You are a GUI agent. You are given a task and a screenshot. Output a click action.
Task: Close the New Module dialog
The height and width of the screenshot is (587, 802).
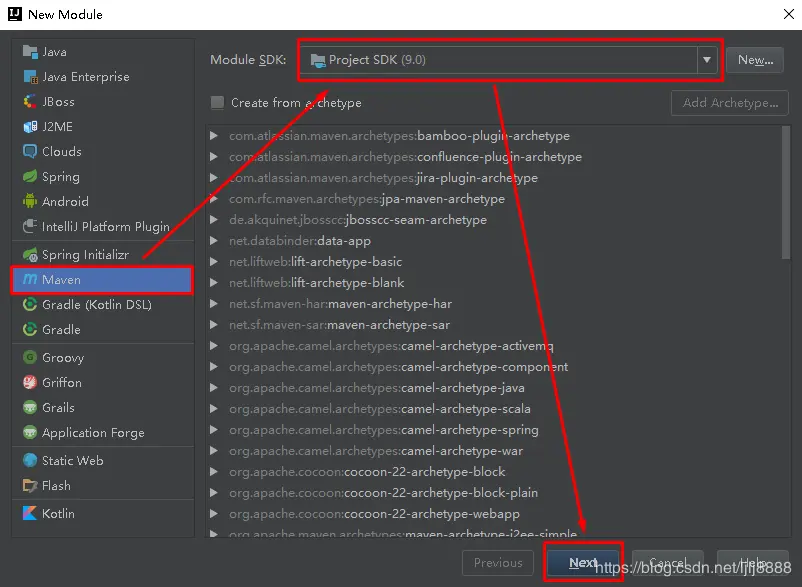(x=789, y=14)
